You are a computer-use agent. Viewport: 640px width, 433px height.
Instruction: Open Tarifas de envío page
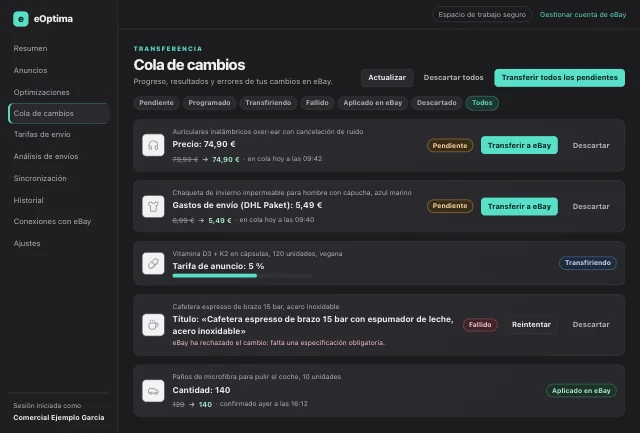click(x=42, y=134)
